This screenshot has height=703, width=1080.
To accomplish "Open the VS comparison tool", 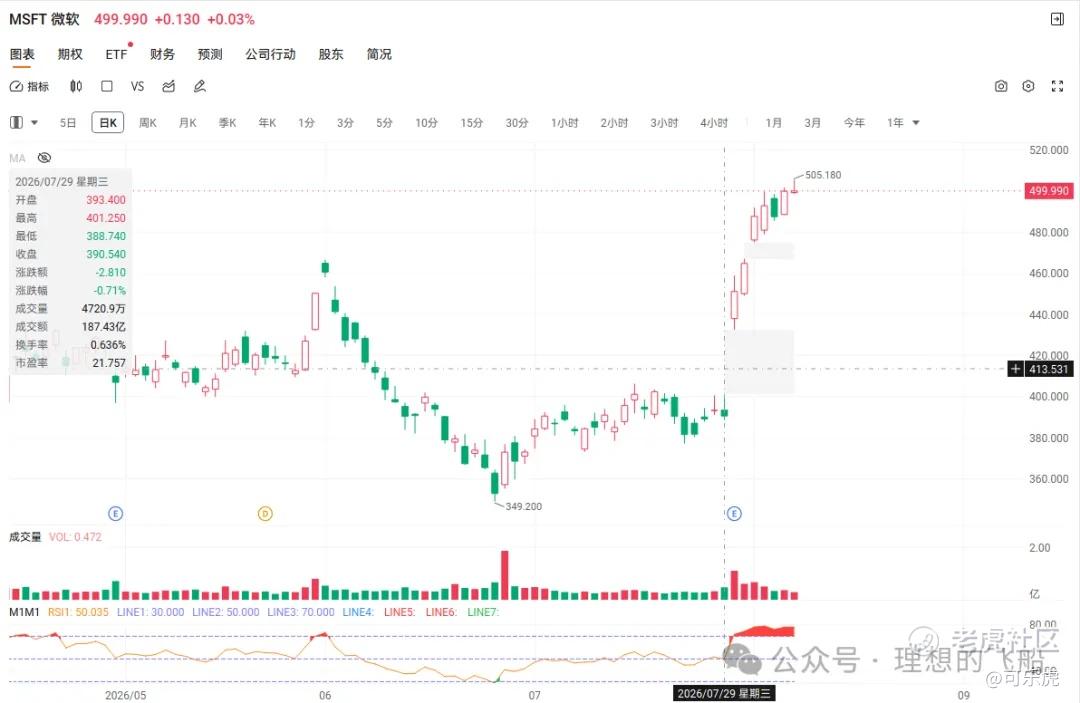I will 137,86.
